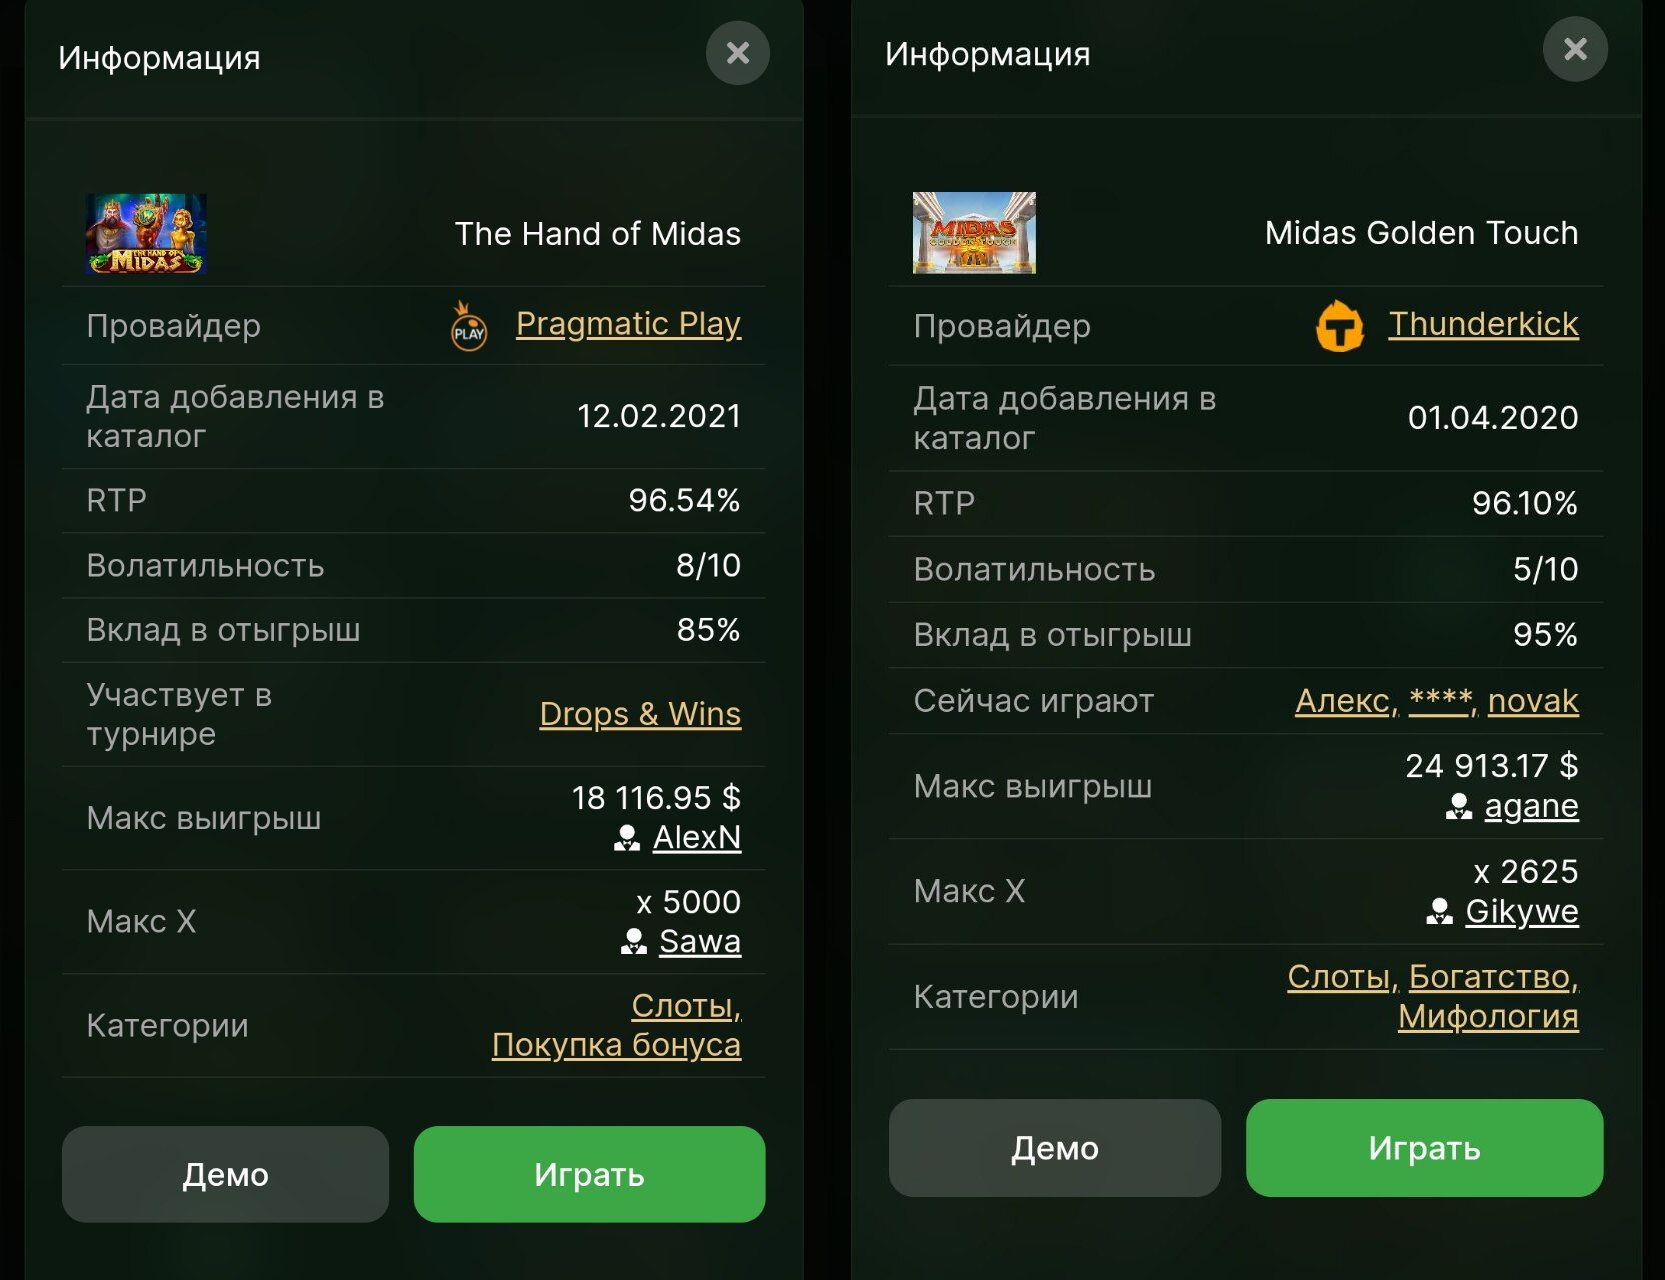Open the Midas Golden Touch thumbnail

[x=974, y=233]
